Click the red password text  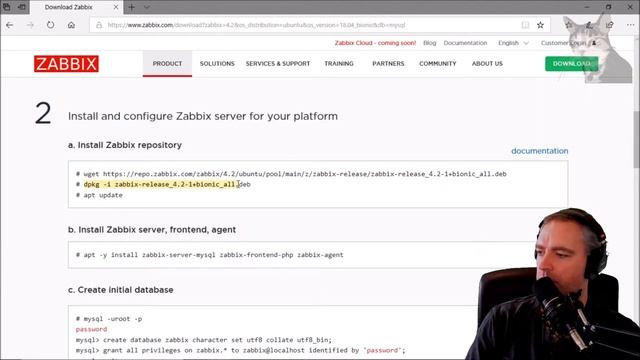point(91,329)
